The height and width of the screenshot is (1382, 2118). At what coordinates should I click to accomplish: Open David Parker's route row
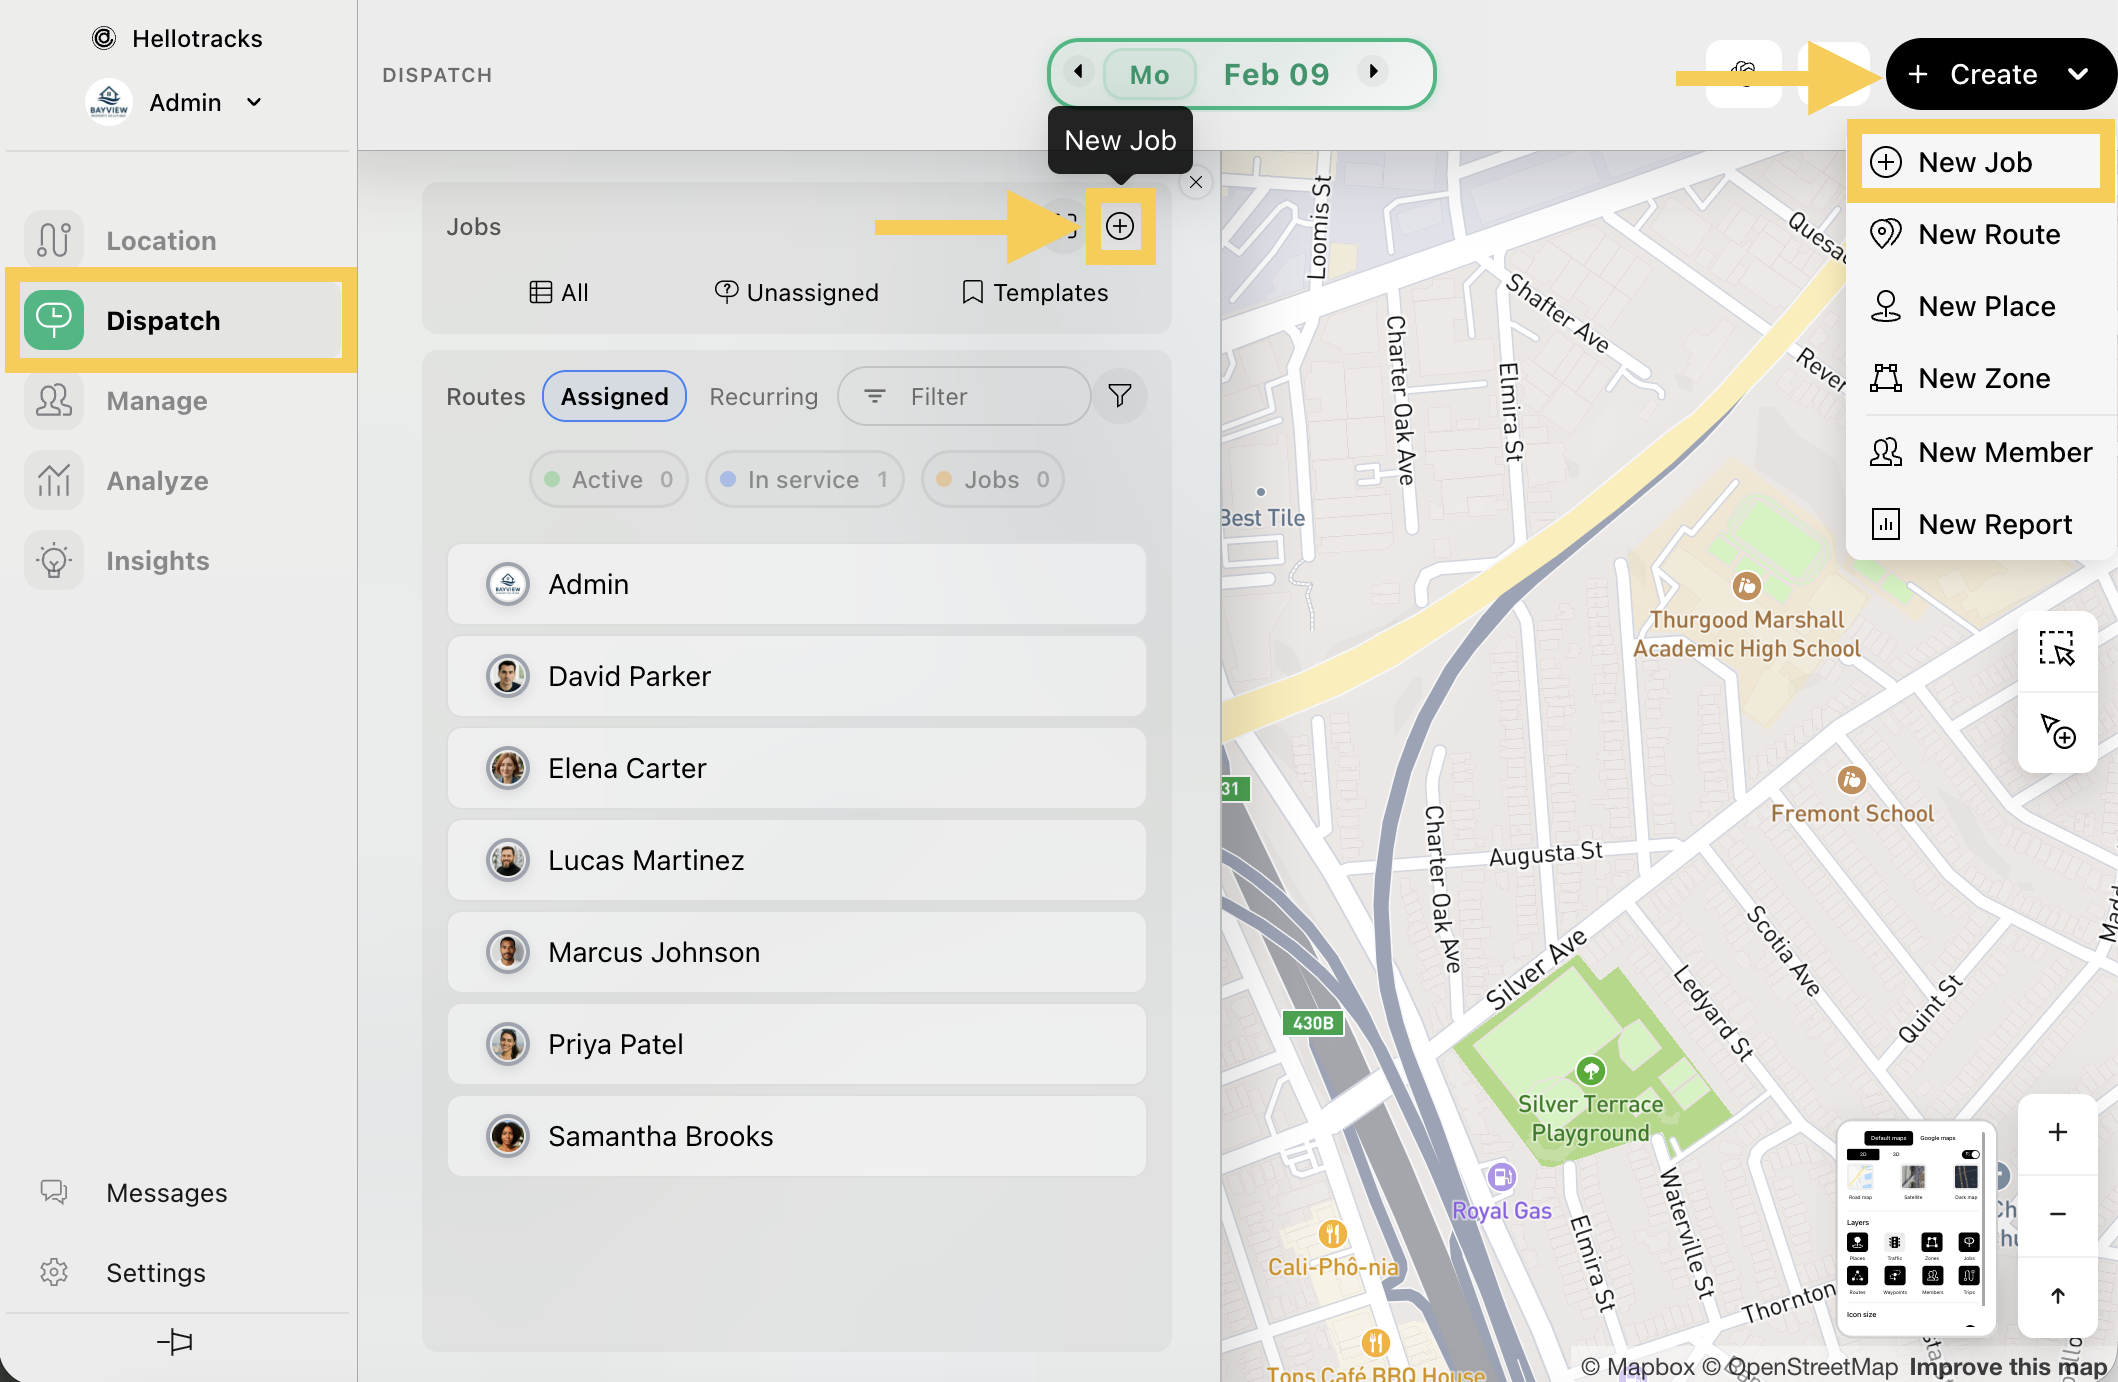[796, 676]
